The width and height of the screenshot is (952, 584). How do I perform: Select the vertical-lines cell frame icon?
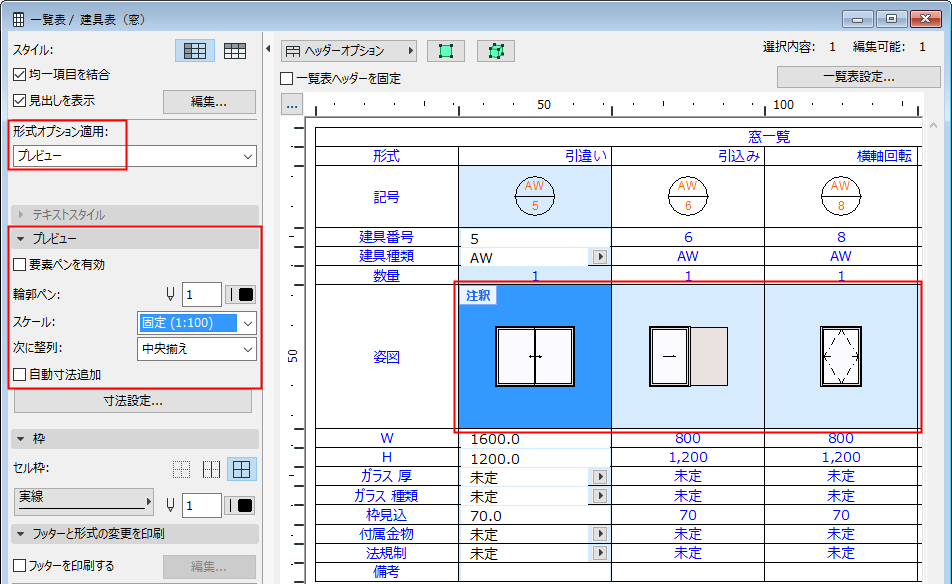point(211,469)
